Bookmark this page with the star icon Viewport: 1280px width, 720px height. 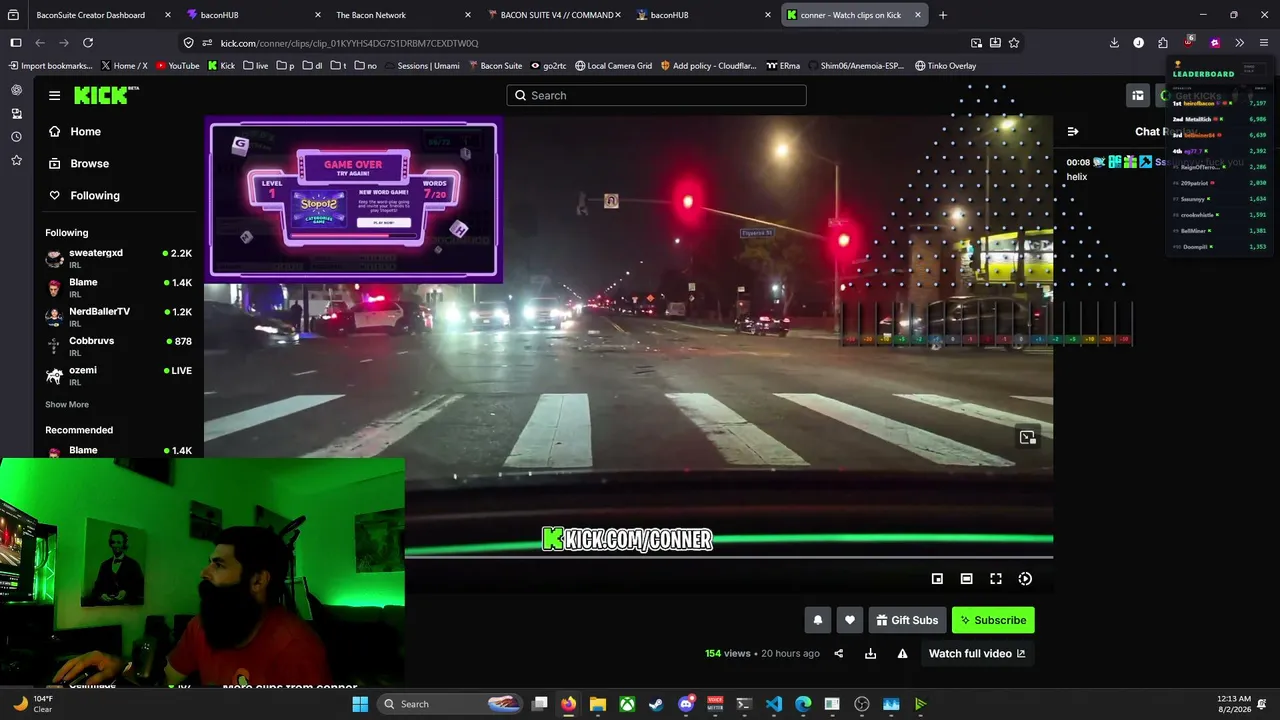(1014, 43)
